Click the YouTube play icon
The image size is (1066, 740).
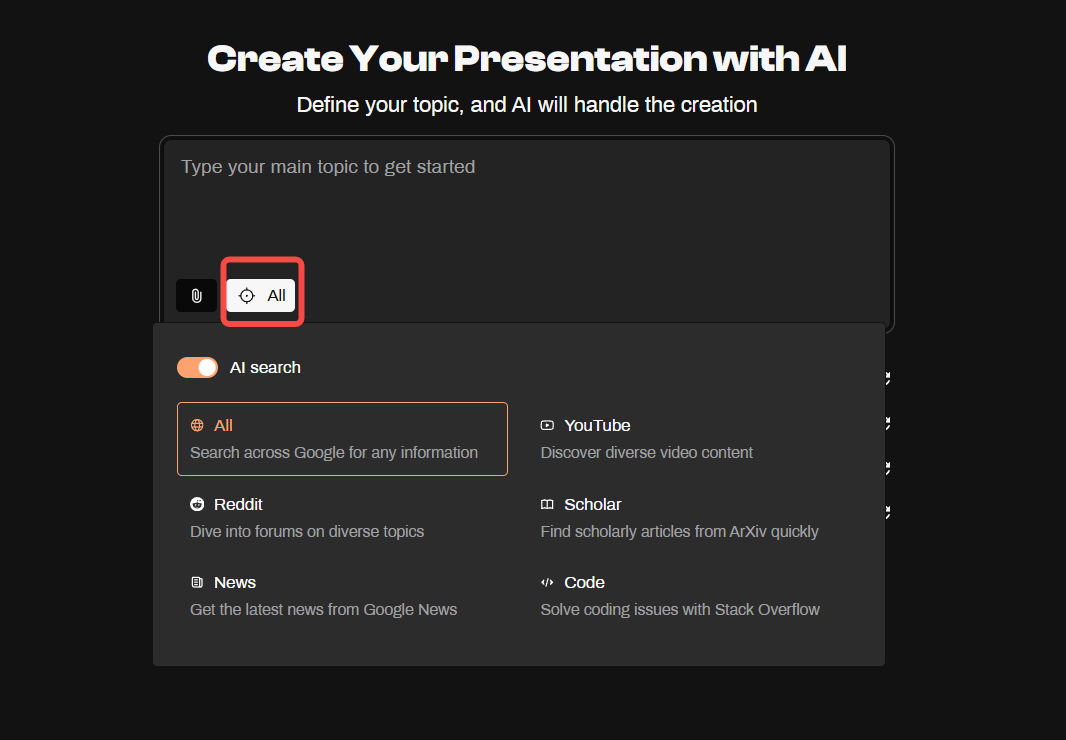pyautogui.click(x=547, y=425)
